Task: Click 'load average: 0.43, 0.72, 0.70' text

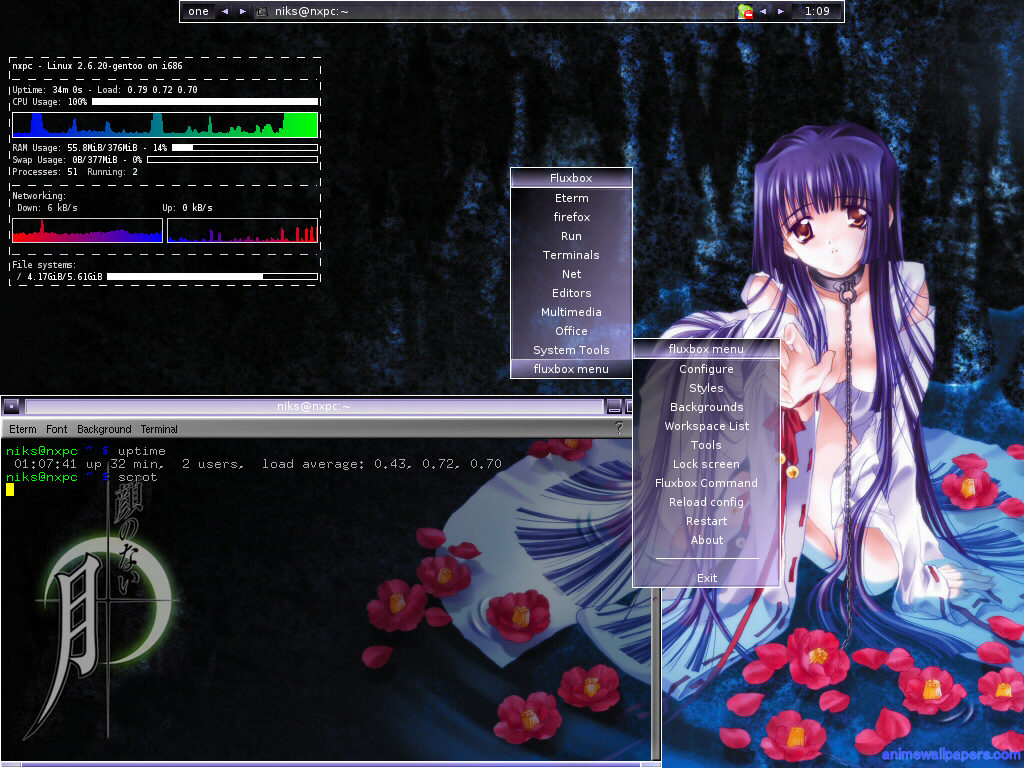Action: 382,464
